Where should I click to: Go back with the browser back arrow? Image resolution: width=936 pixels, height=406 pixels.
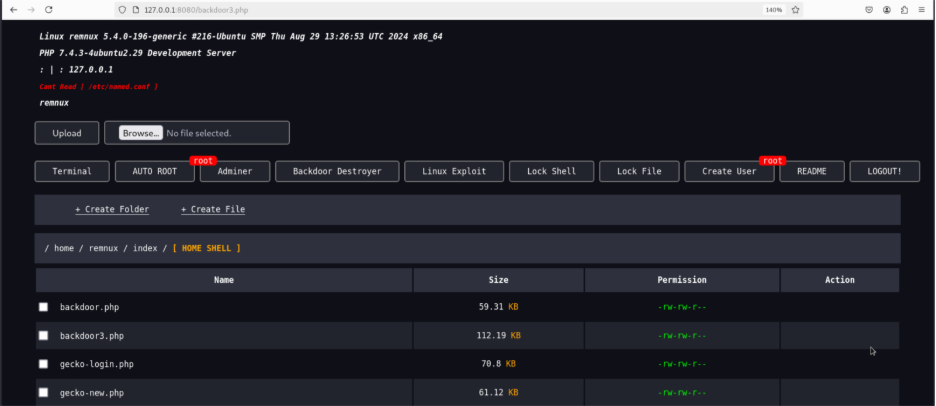(x=13, y=10)
